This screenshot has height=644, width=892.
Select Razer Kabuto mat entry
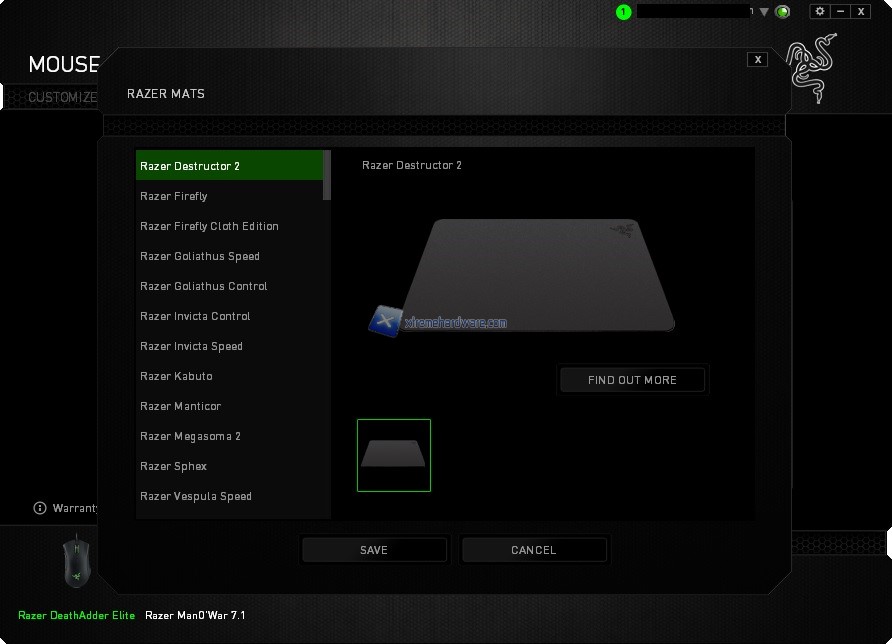coord(176,376)
